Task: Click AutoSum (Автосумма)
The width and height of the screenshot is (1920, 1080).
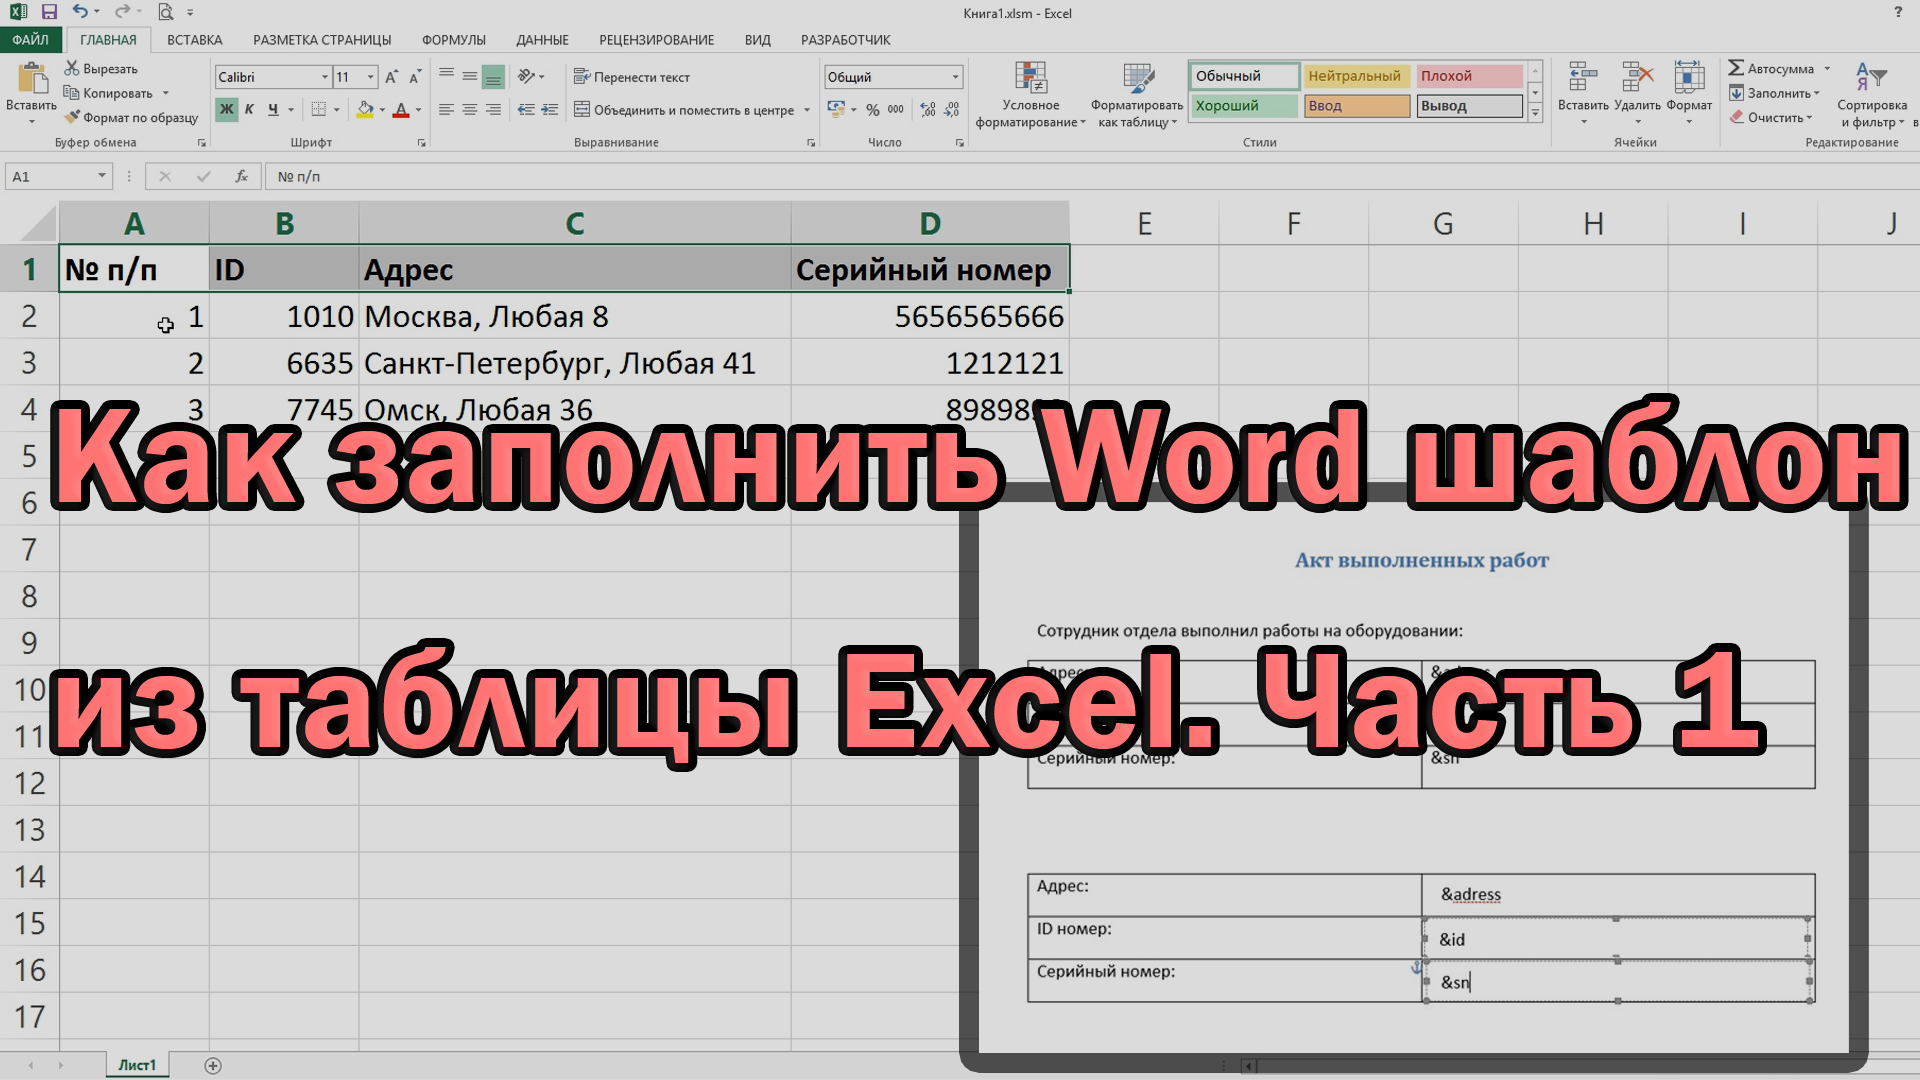Action: pyautogui.click(x=1771, y=68)
